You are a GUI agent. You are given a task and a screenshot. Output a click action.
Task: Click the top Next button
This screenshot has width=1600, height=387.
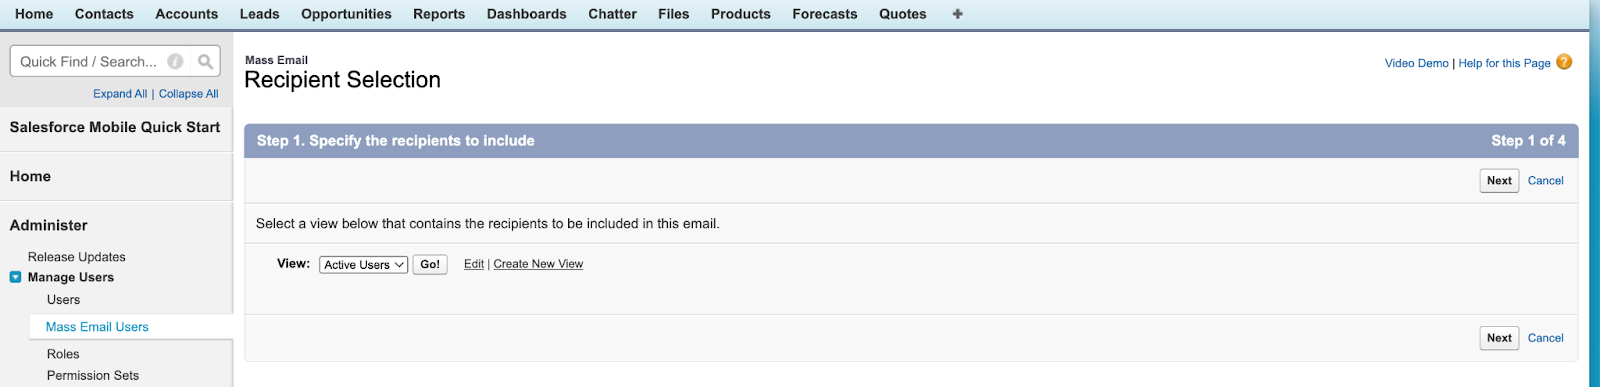(1499, 181)
